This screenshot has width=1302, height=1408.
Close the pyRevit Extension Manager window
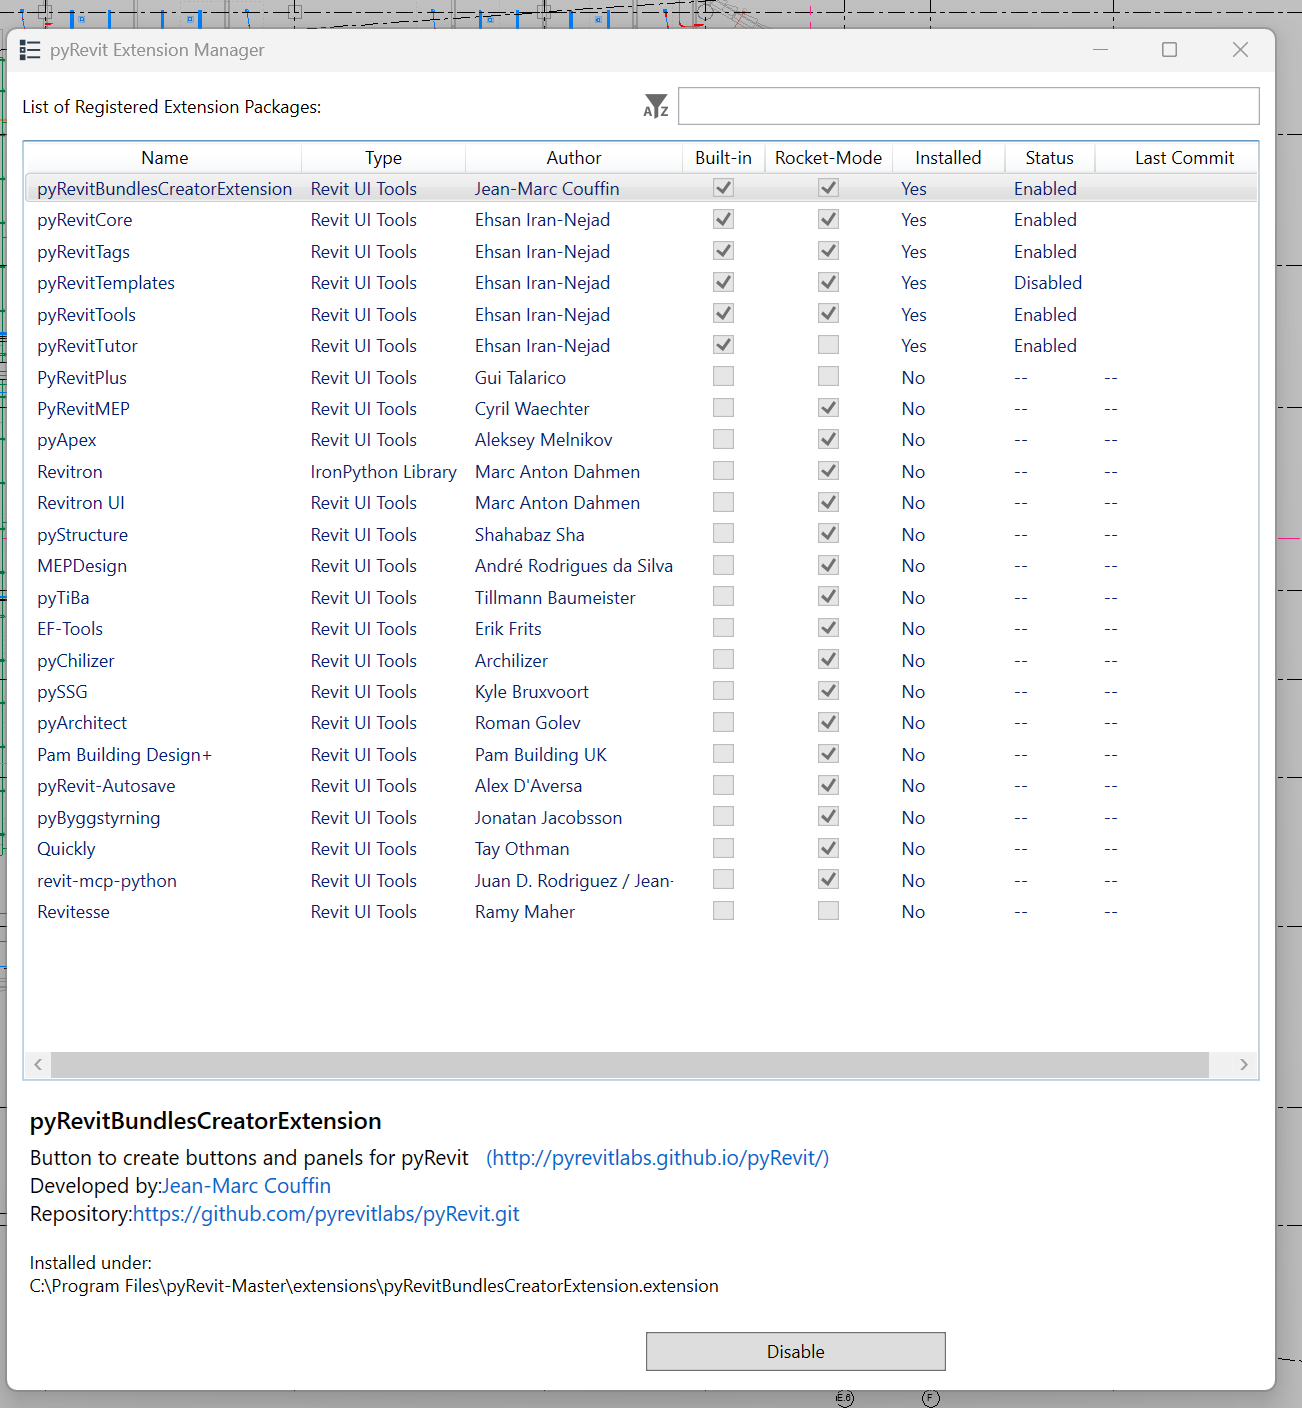(1240, 50)
